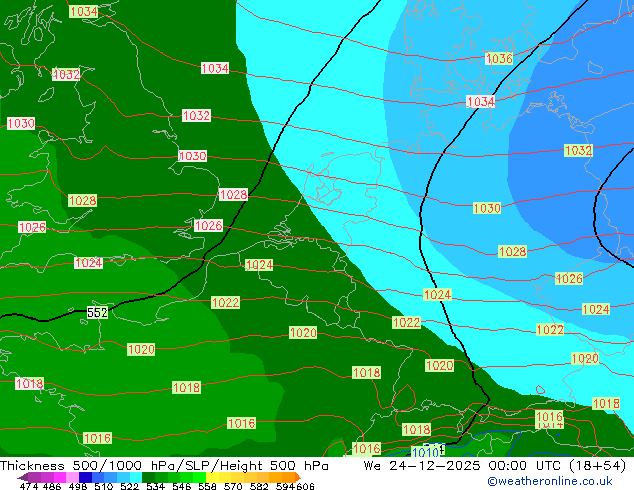Screen dimensions: 634x490
Task: Click the orange arrow at legend's right end
Action: tap(298, 477)
